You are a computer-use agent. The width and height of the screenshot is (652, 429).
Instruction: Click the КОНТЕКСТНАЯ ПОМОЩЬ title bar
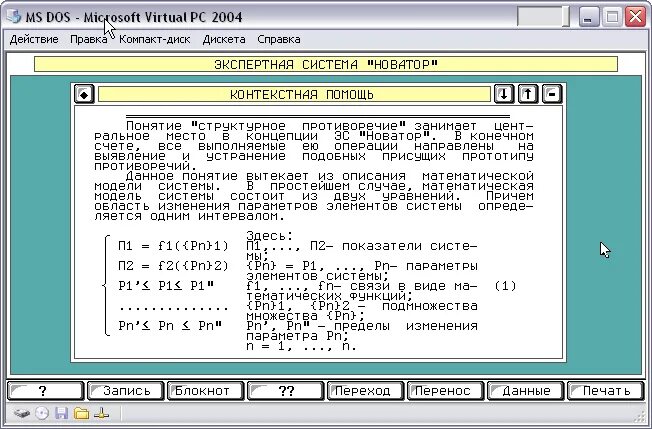click(294, 94)
